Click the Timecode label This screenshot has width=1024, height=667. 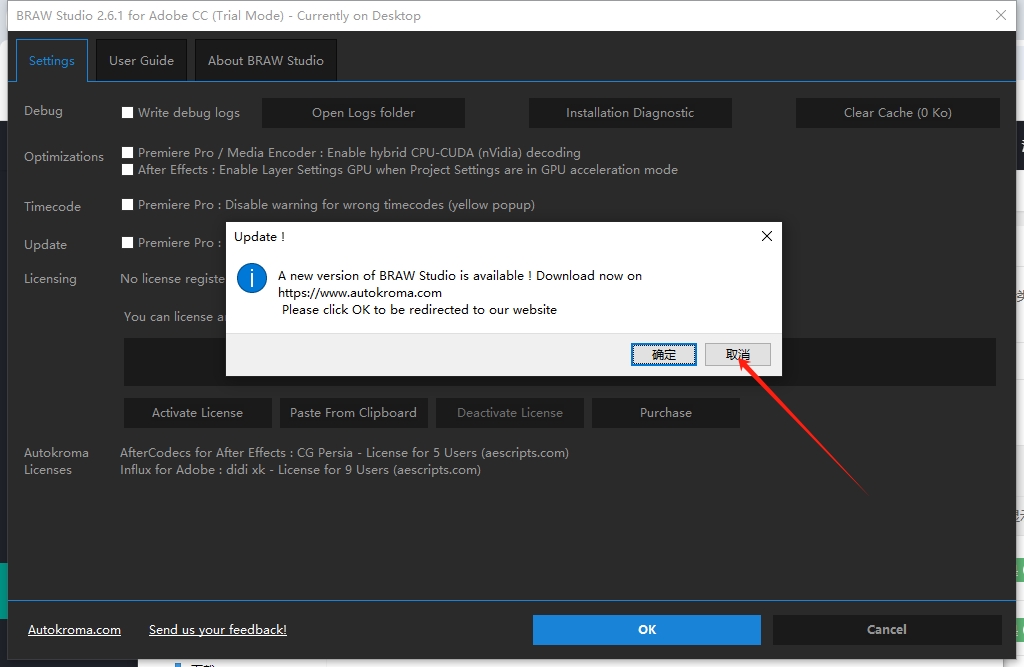point(52,206)
